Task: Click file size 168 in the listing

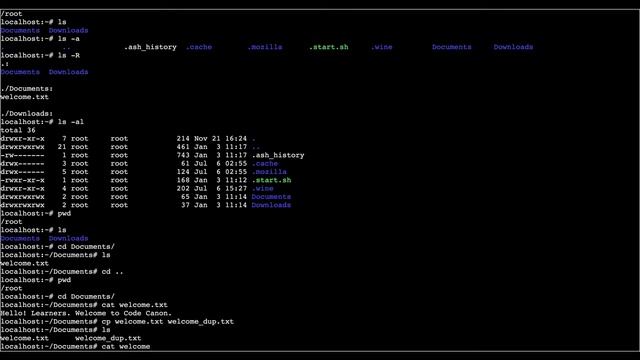Action: pos(183,180)
